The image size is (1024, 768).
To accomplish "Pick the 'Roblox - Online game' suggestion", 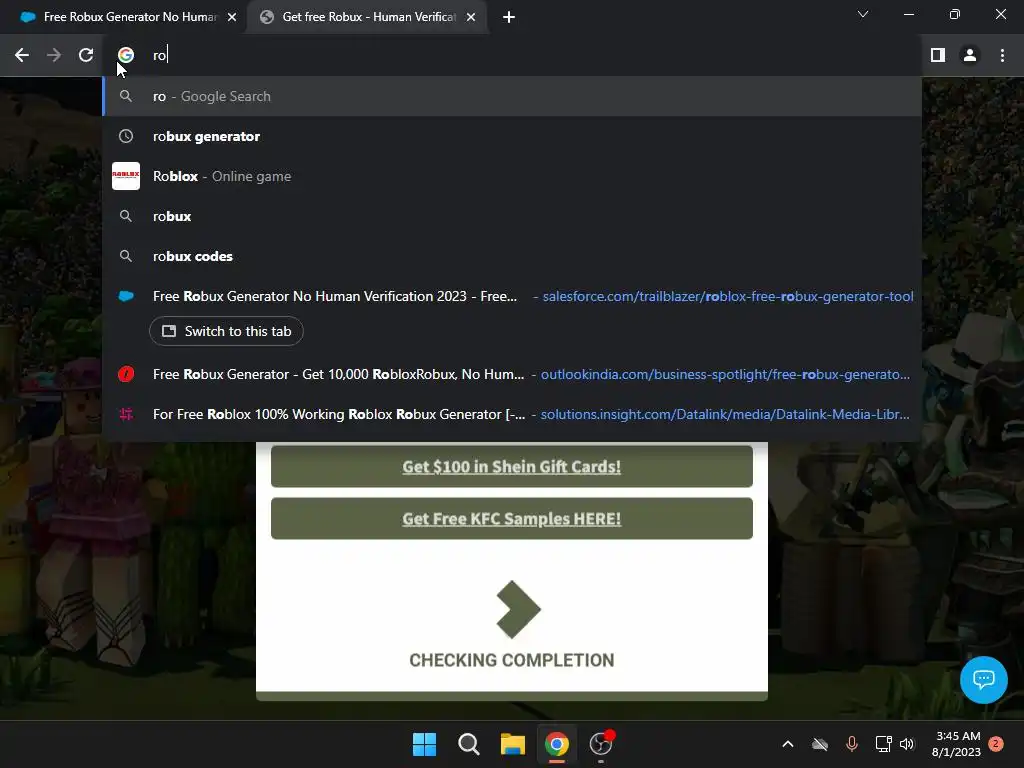I will tap(513, 176).
